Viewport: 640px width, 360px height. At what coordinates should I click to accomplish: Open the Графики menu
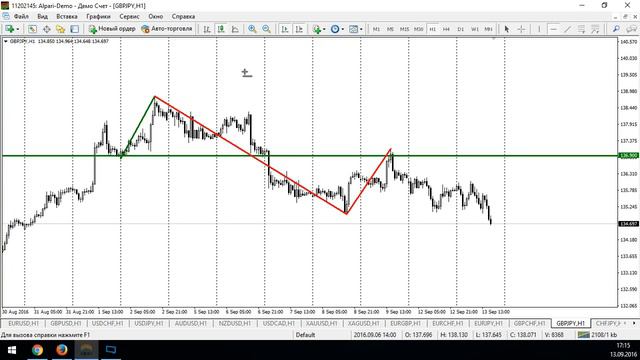pyautogui.click(x=98, y=17)
